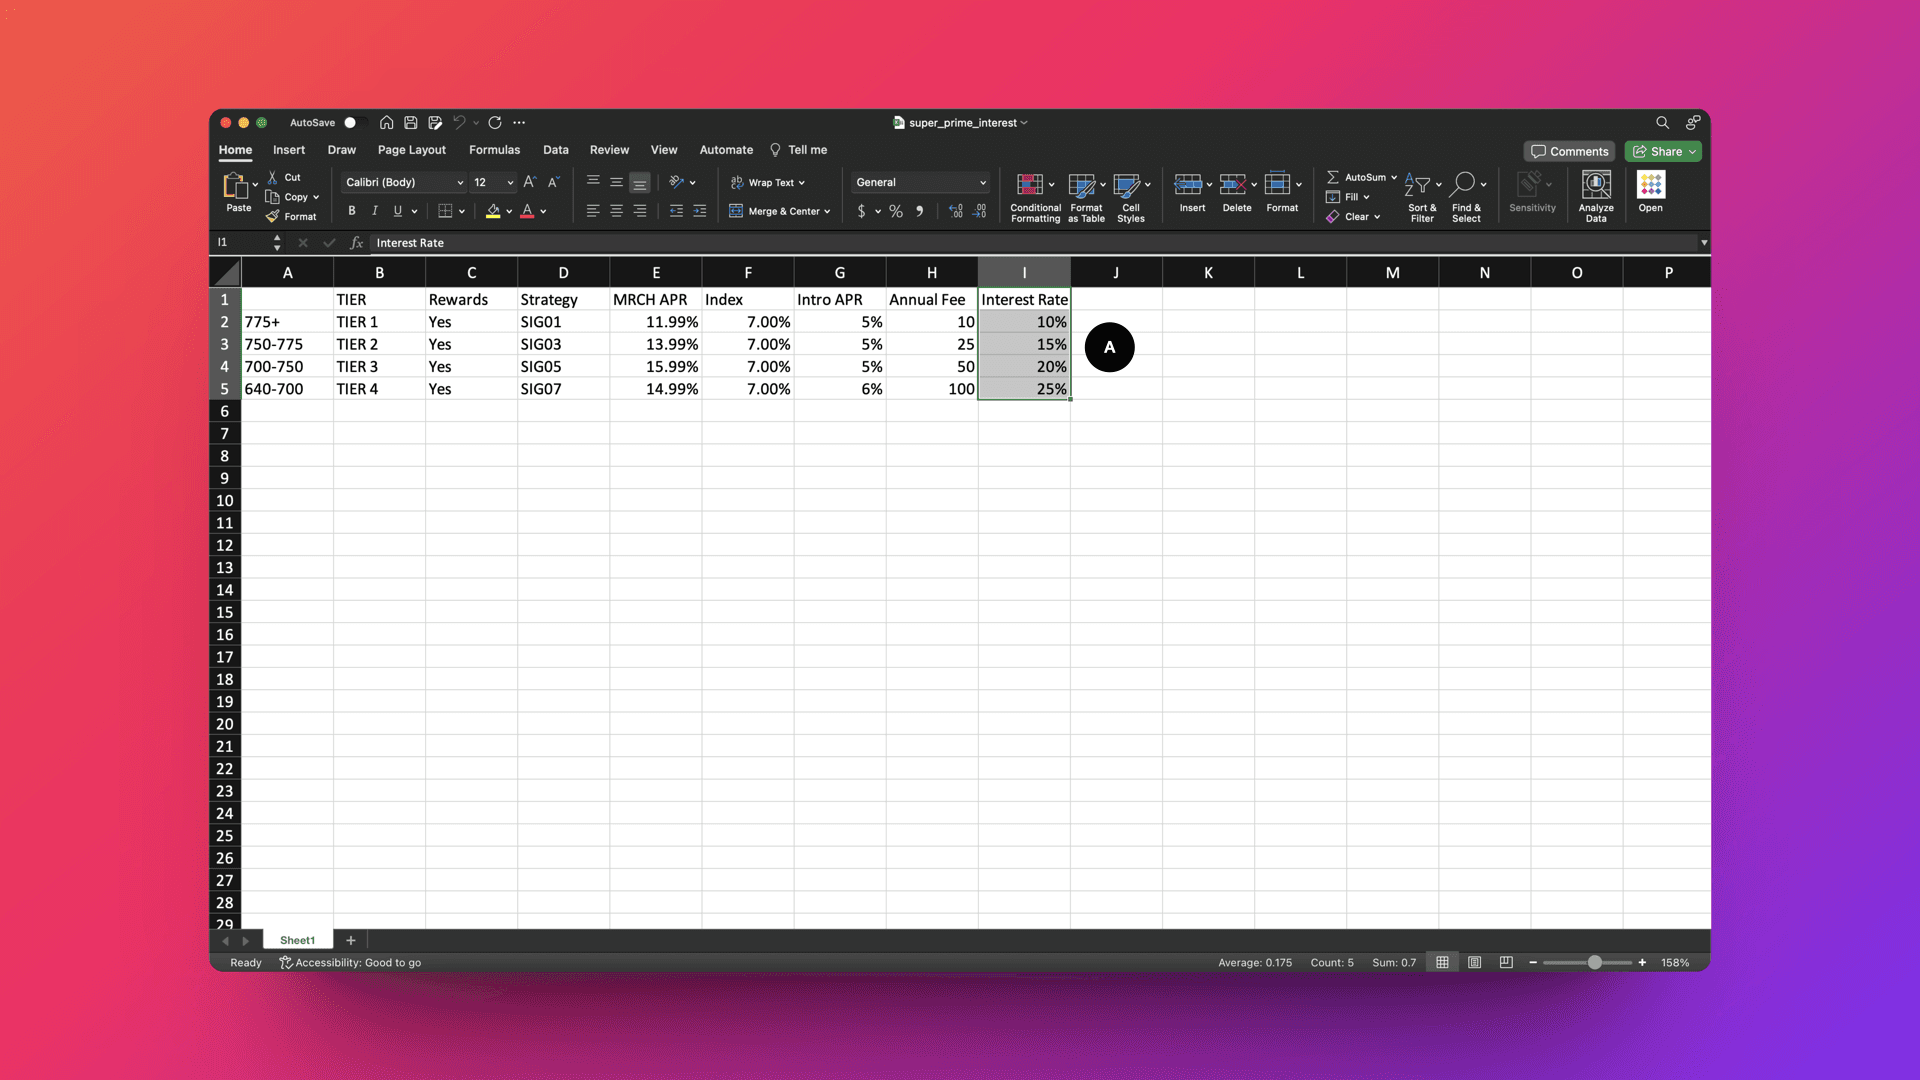Expand borders dropdown arrow
This screenshot has width=1920, height=1080.
[x=462, y=212]
